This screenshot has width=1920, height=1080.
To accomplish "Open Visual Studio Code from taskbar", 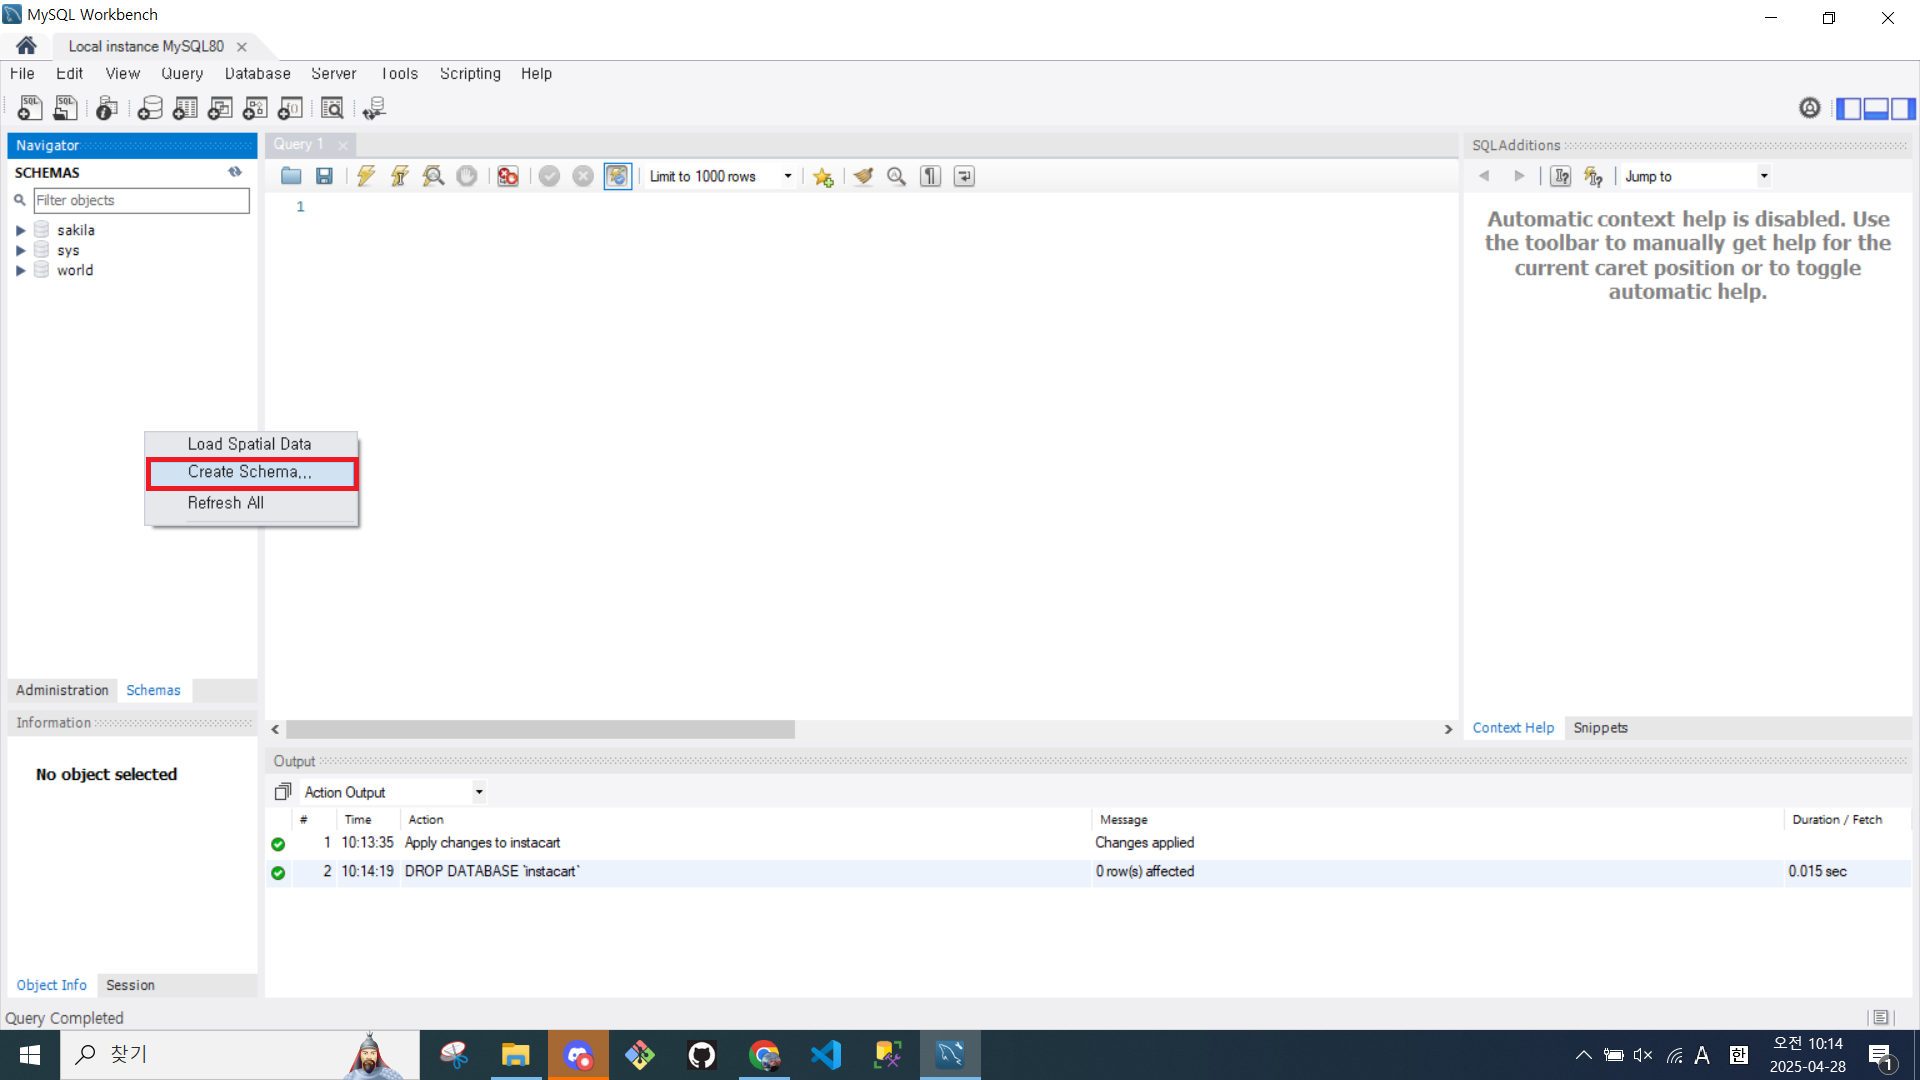I will (x=826, y=1054).
